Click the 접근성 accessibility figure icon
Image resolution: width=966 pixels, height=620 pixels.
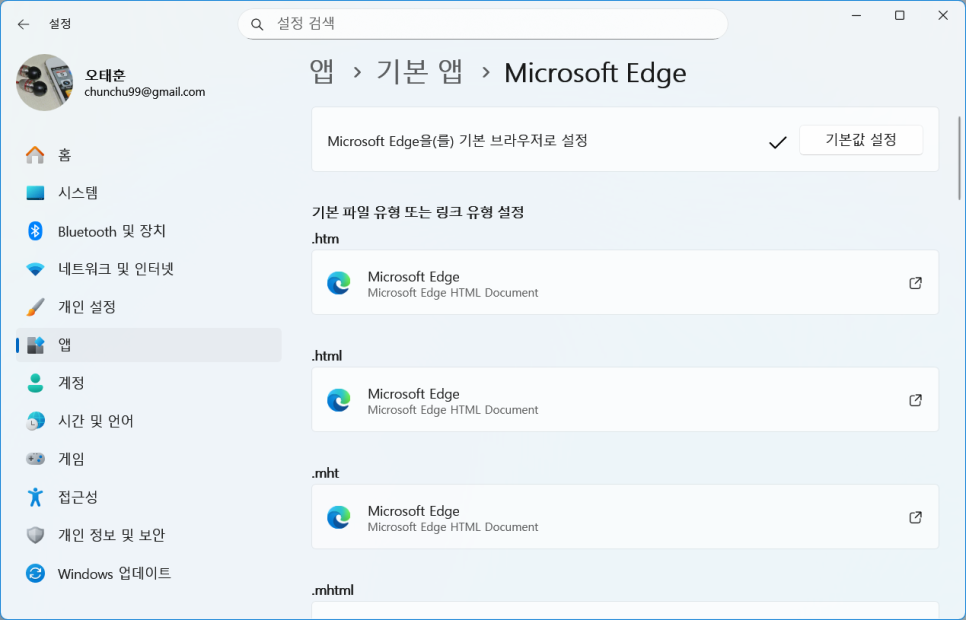(x=35, y=497)
